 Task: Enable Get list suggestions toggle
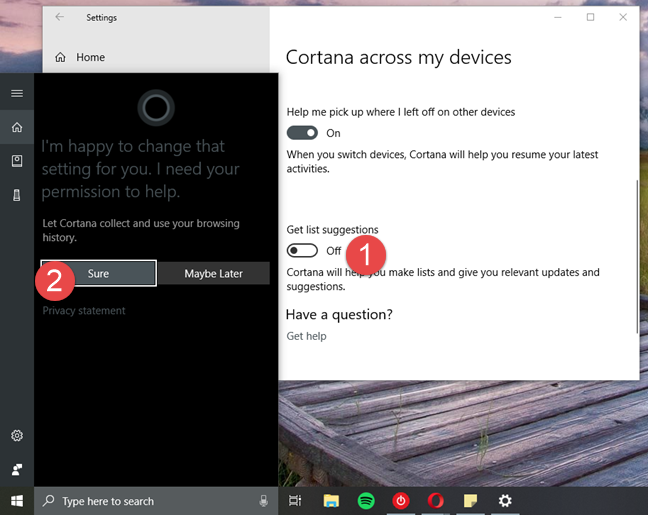pos(302,250)
